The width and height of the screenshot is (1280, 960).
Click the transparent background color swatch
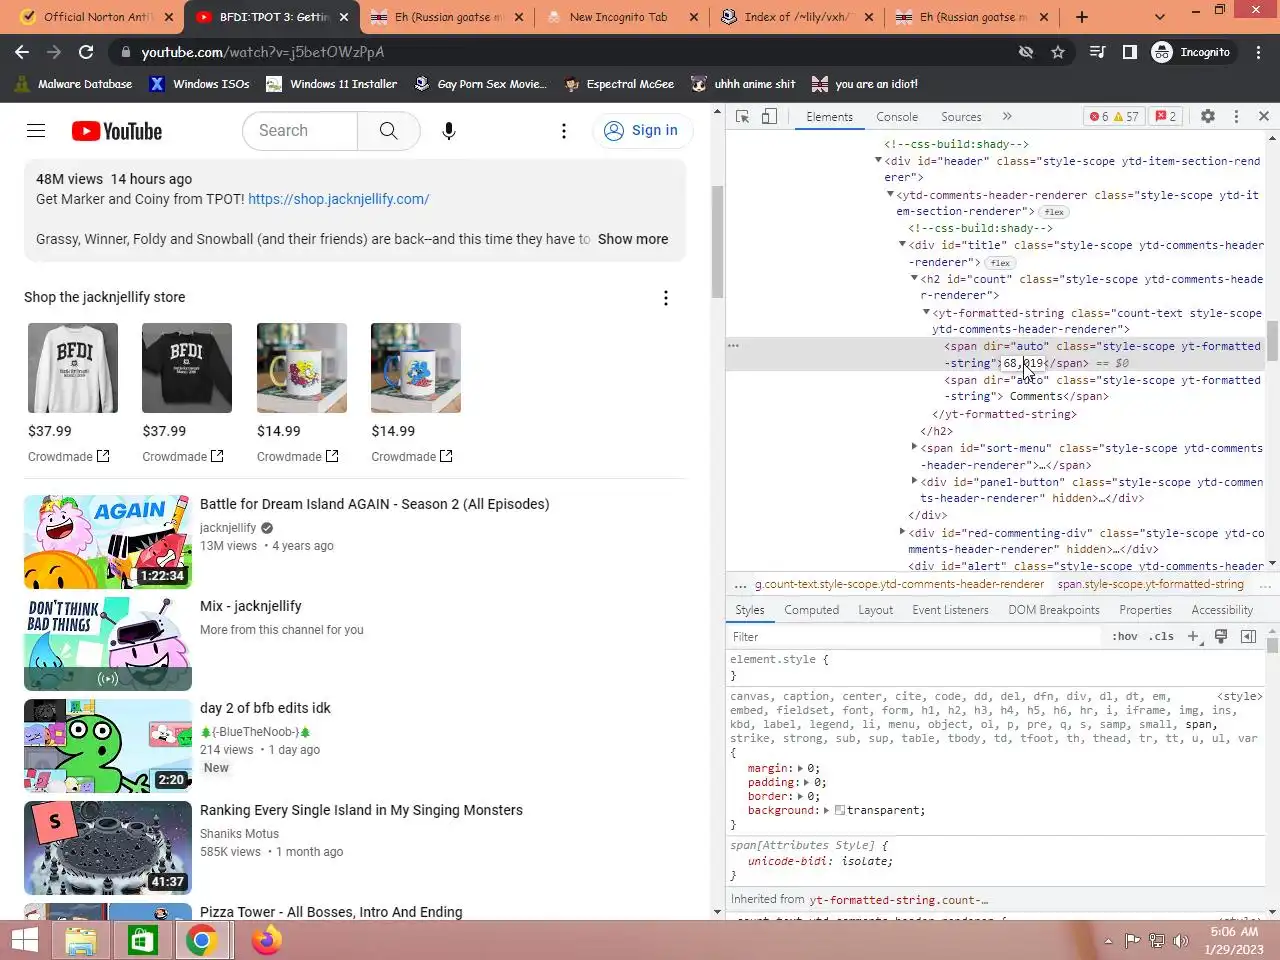point(840,811)
